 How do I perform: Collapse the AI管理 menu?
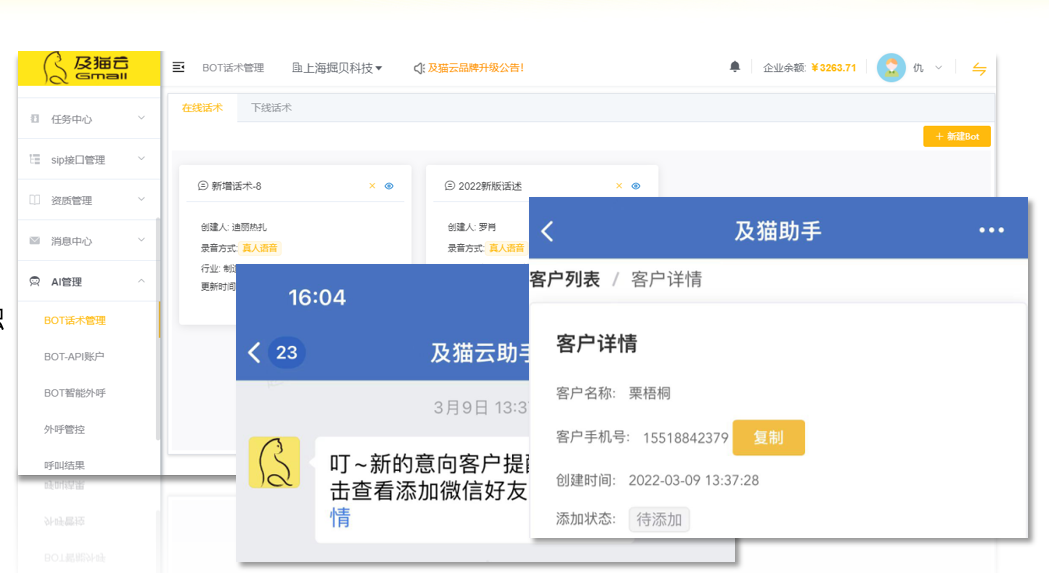click(x=141, y=280)
